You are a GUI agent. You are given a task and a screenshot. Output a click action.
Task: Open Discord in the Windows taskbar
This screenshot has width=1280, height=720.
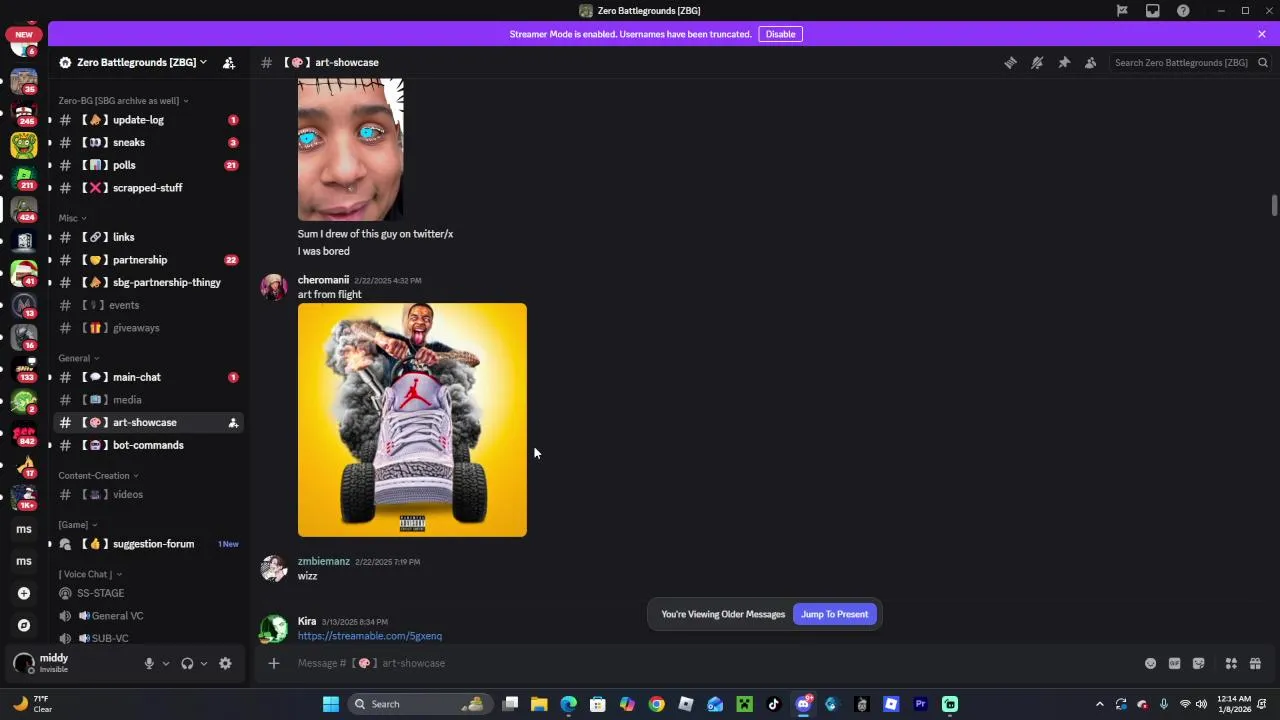[803, 704]
